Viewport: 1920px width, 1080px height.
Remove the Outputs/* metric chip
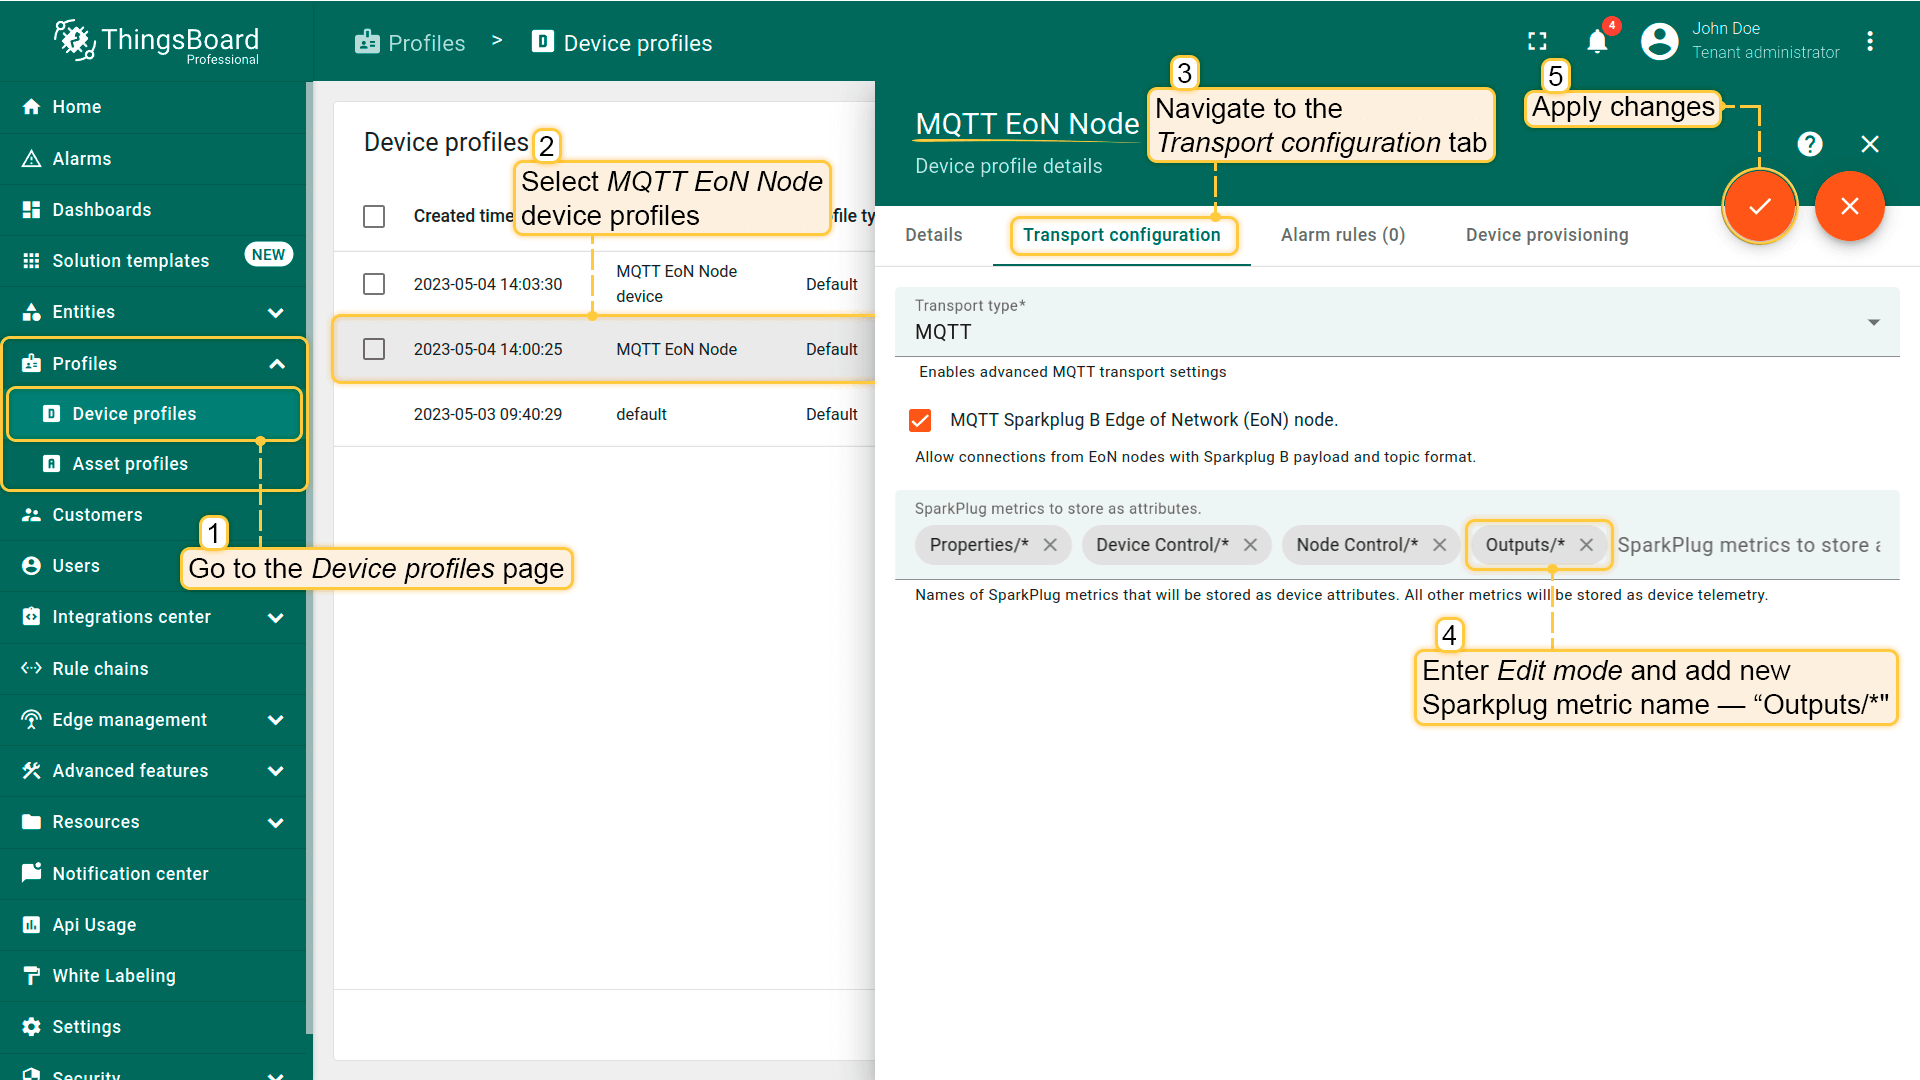[x=1586, y=545]
